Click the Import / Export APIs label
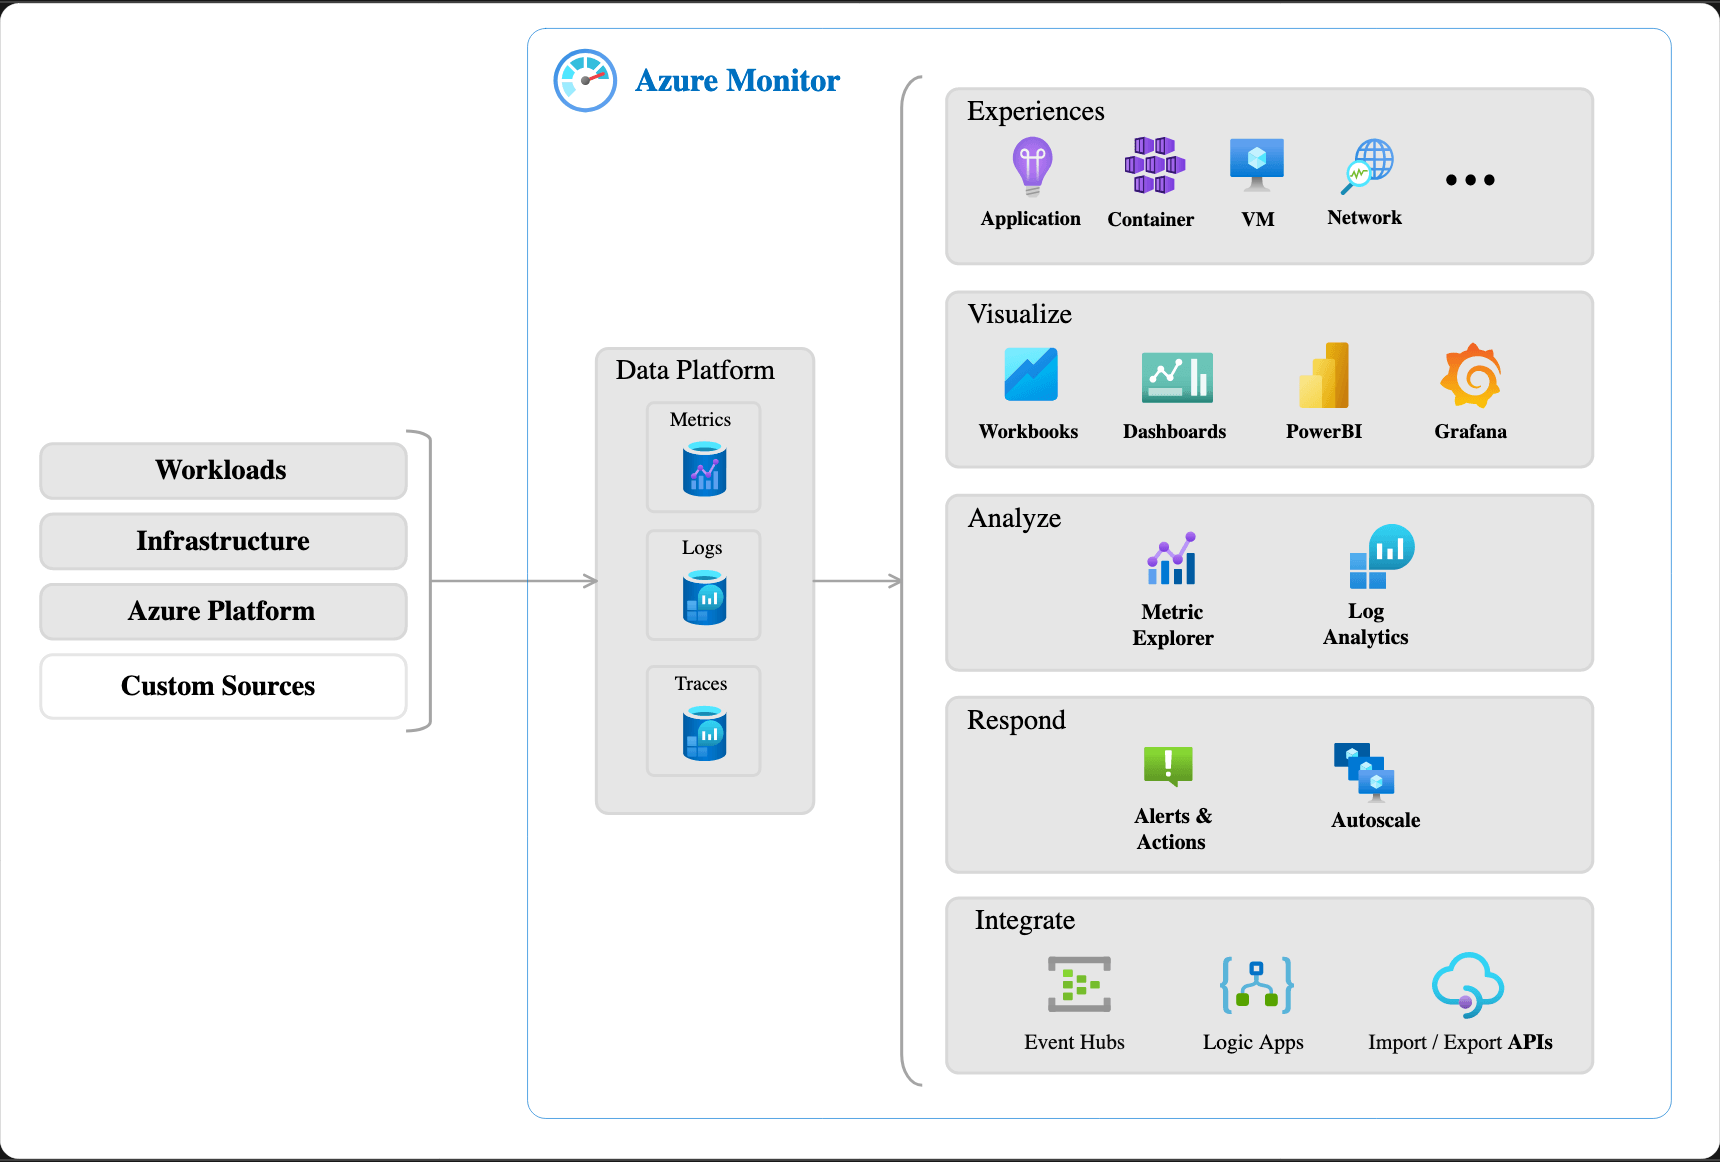 click(x=1460, y=1042)
